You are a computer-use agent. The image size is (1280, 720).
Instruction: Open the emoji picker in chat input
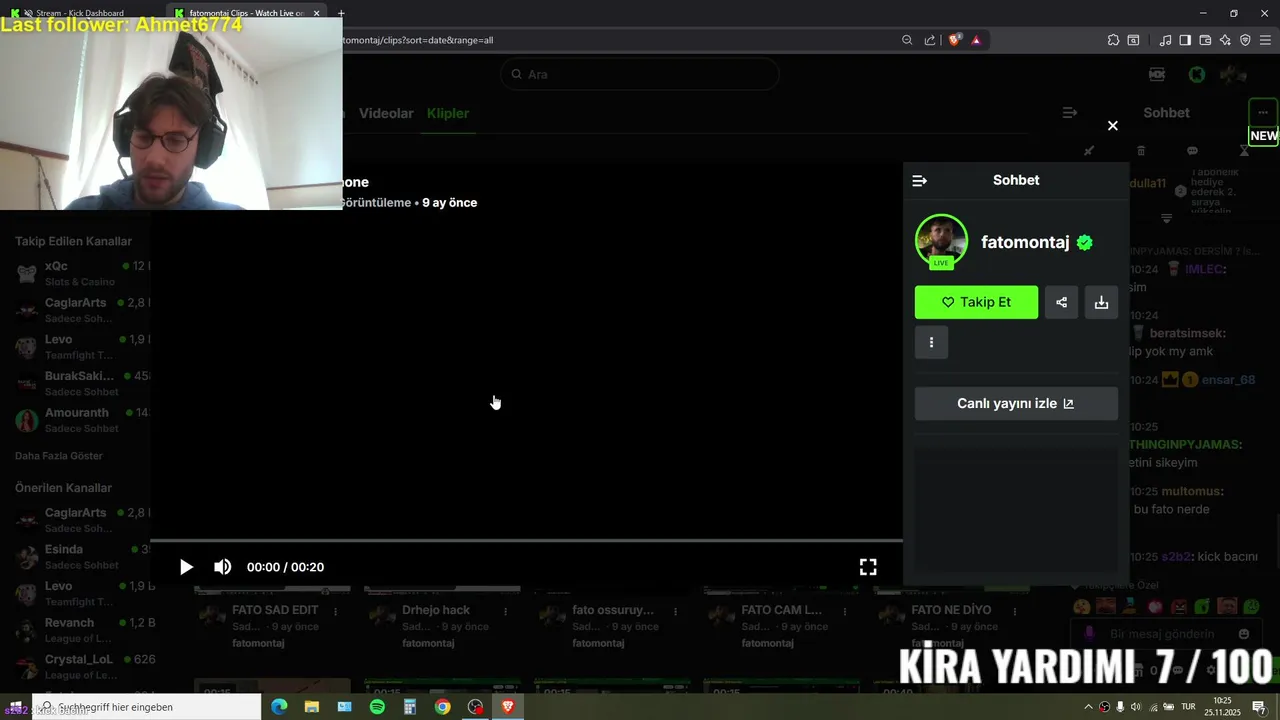pyautogui.click(x=1244, y=634)
